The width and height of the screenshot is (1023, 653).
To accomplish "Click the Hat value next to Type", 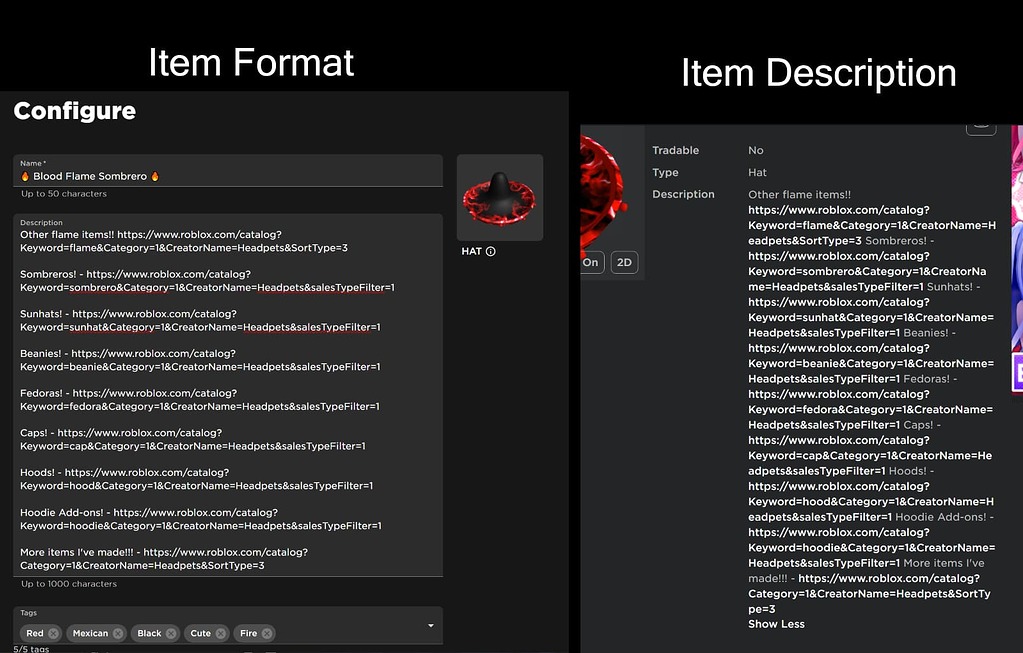I will pos(756,172).
